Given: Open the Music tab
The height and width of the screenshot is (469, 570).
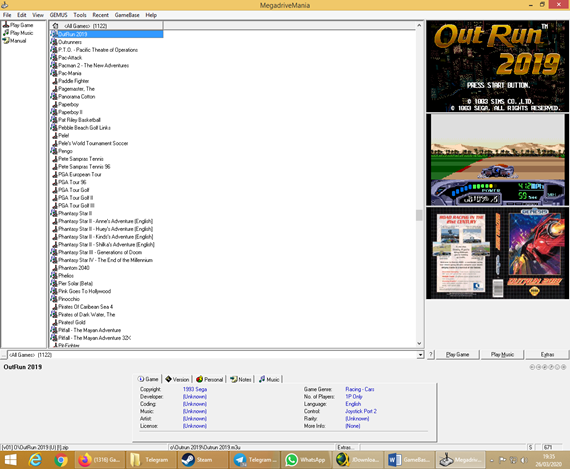Looking at the screenshot, I should click(269, 379).
